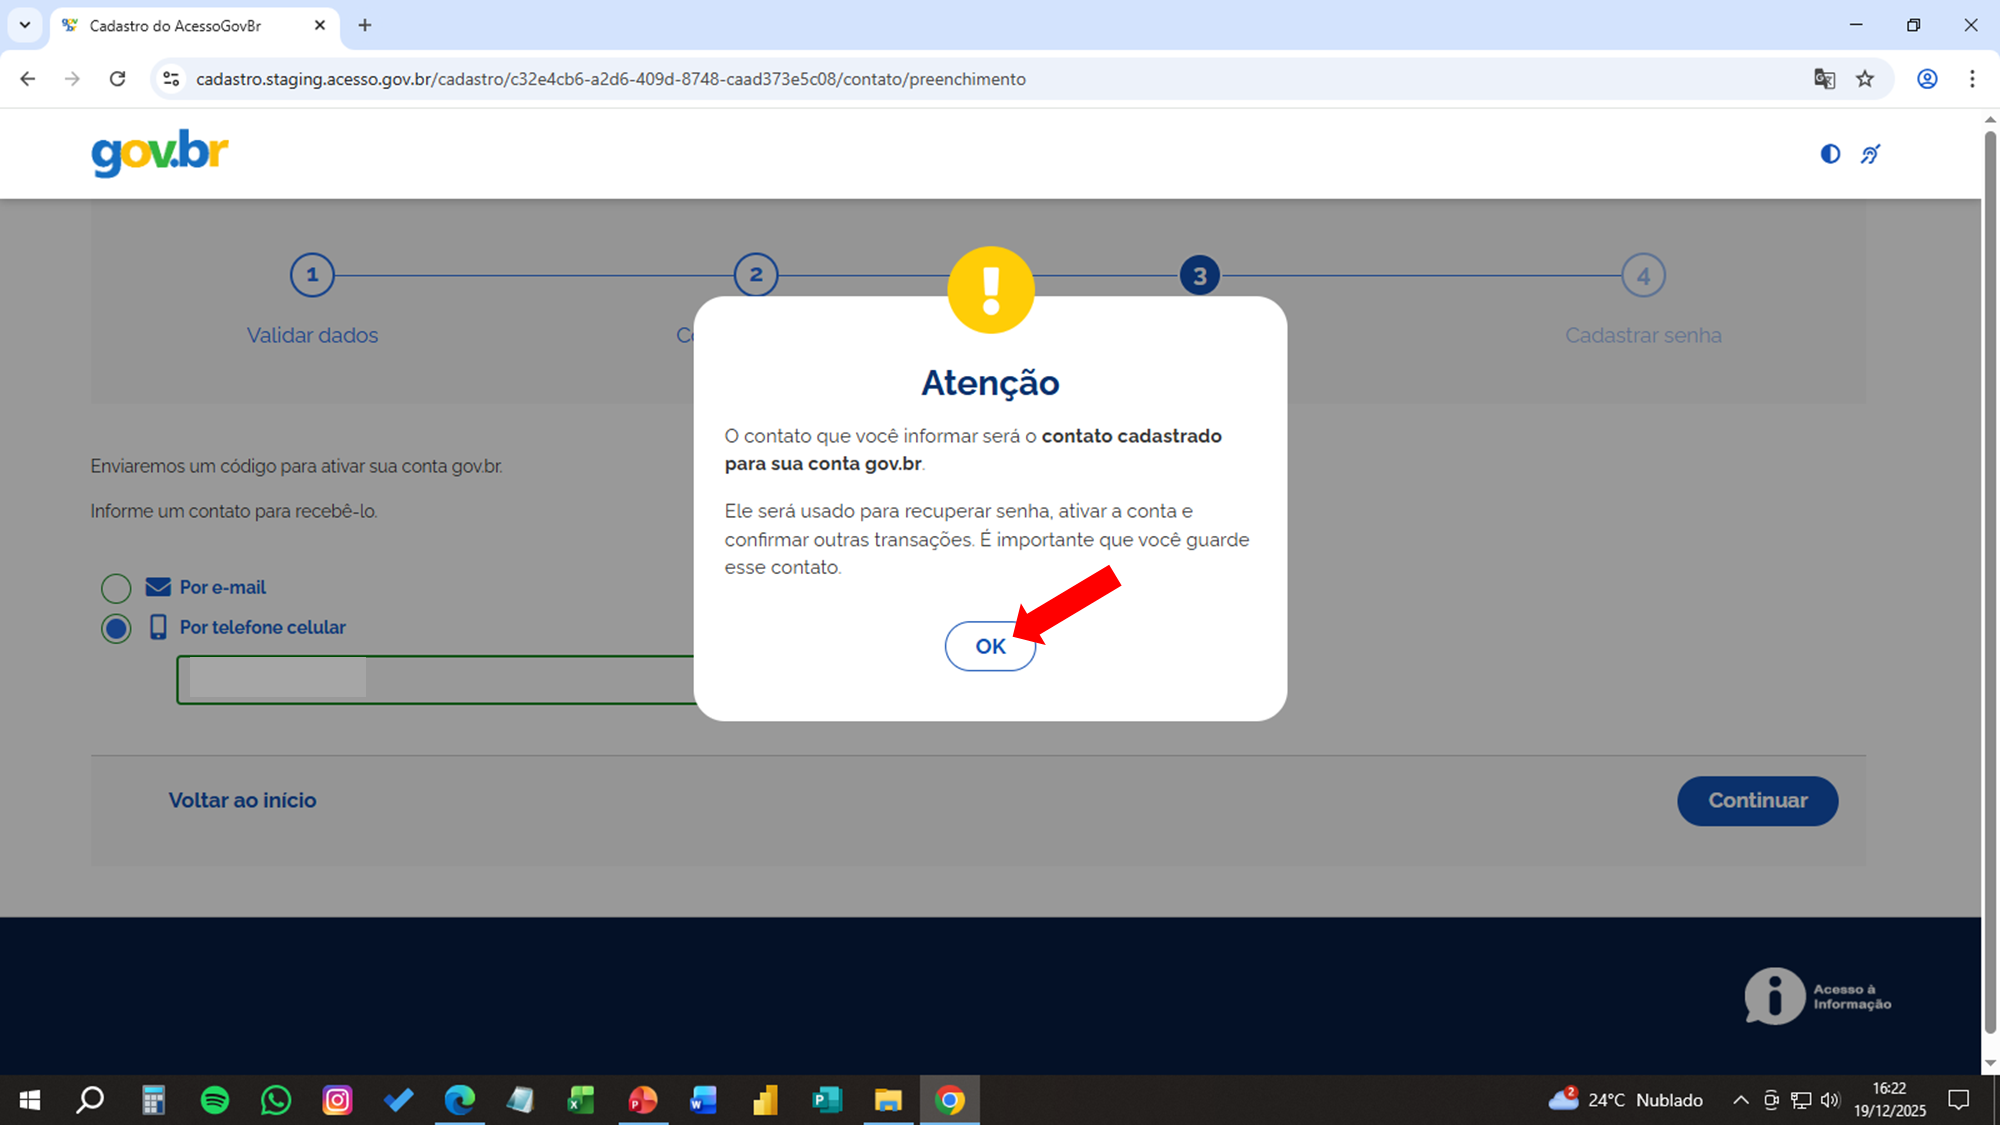Select the Cadastro do AcessoGovBr tab
This screenshot has height=1125, width=2000.
pos(176,26)
